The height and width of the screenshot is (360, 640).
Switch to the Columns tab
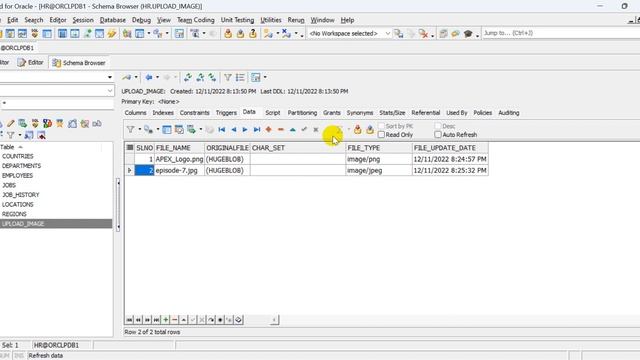click(x=135, y=113)
